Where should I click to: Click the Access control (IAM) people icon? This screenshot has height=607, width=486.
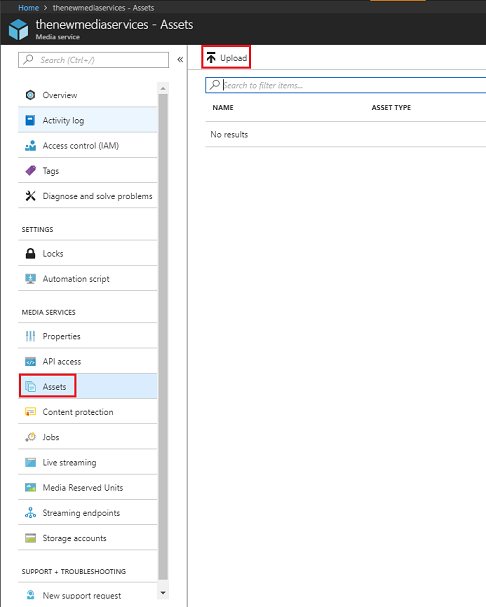point(30,146)
